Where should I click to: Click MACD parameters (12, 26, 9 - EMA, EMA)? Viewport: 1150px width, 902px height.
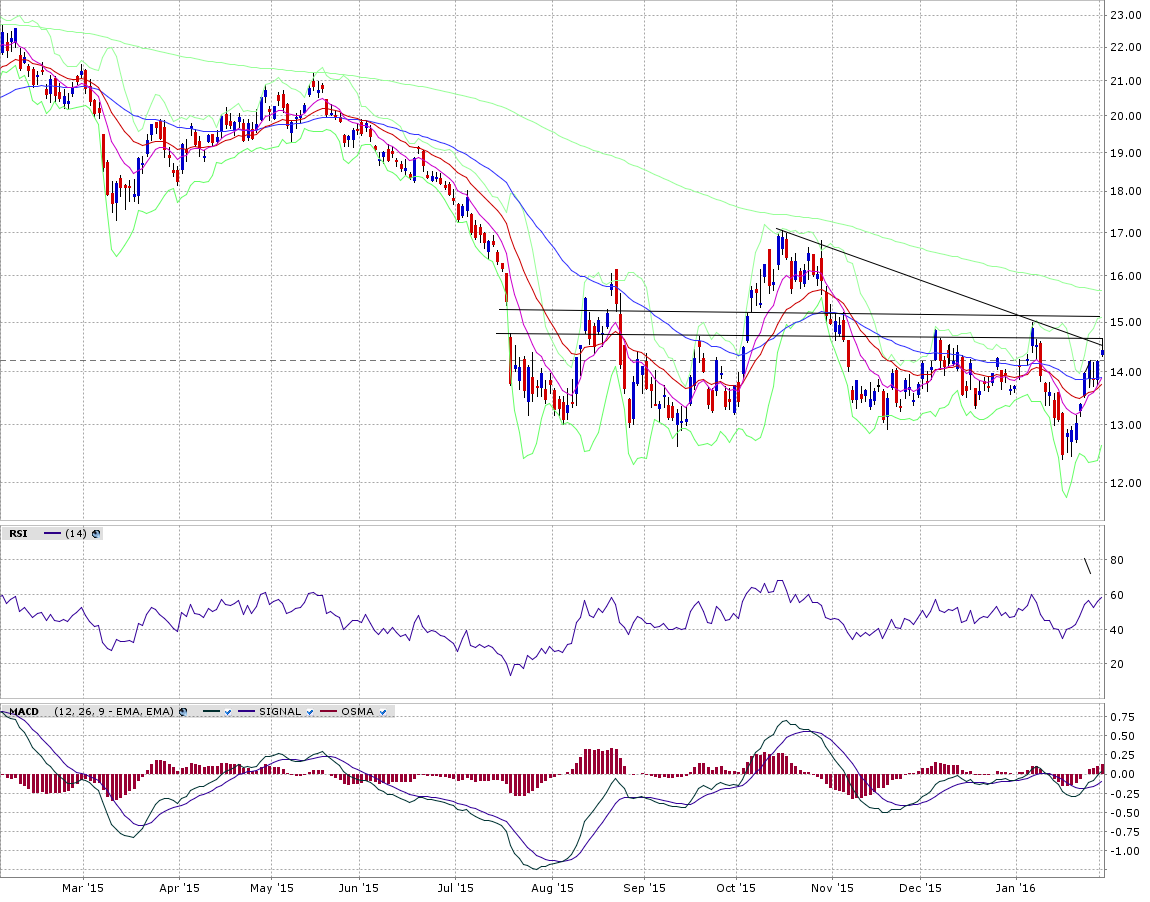click(114, 711)
